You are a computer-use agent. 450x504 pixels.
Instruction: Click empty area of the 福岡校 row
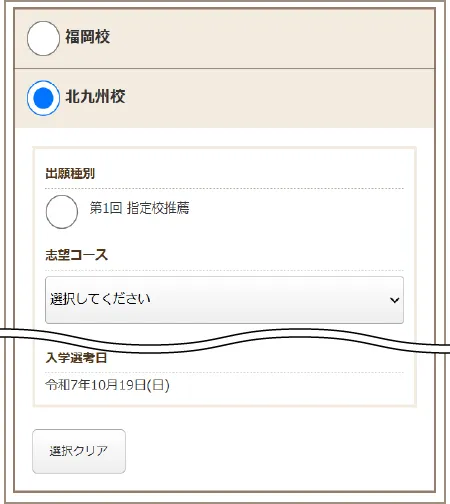(267, 38)
